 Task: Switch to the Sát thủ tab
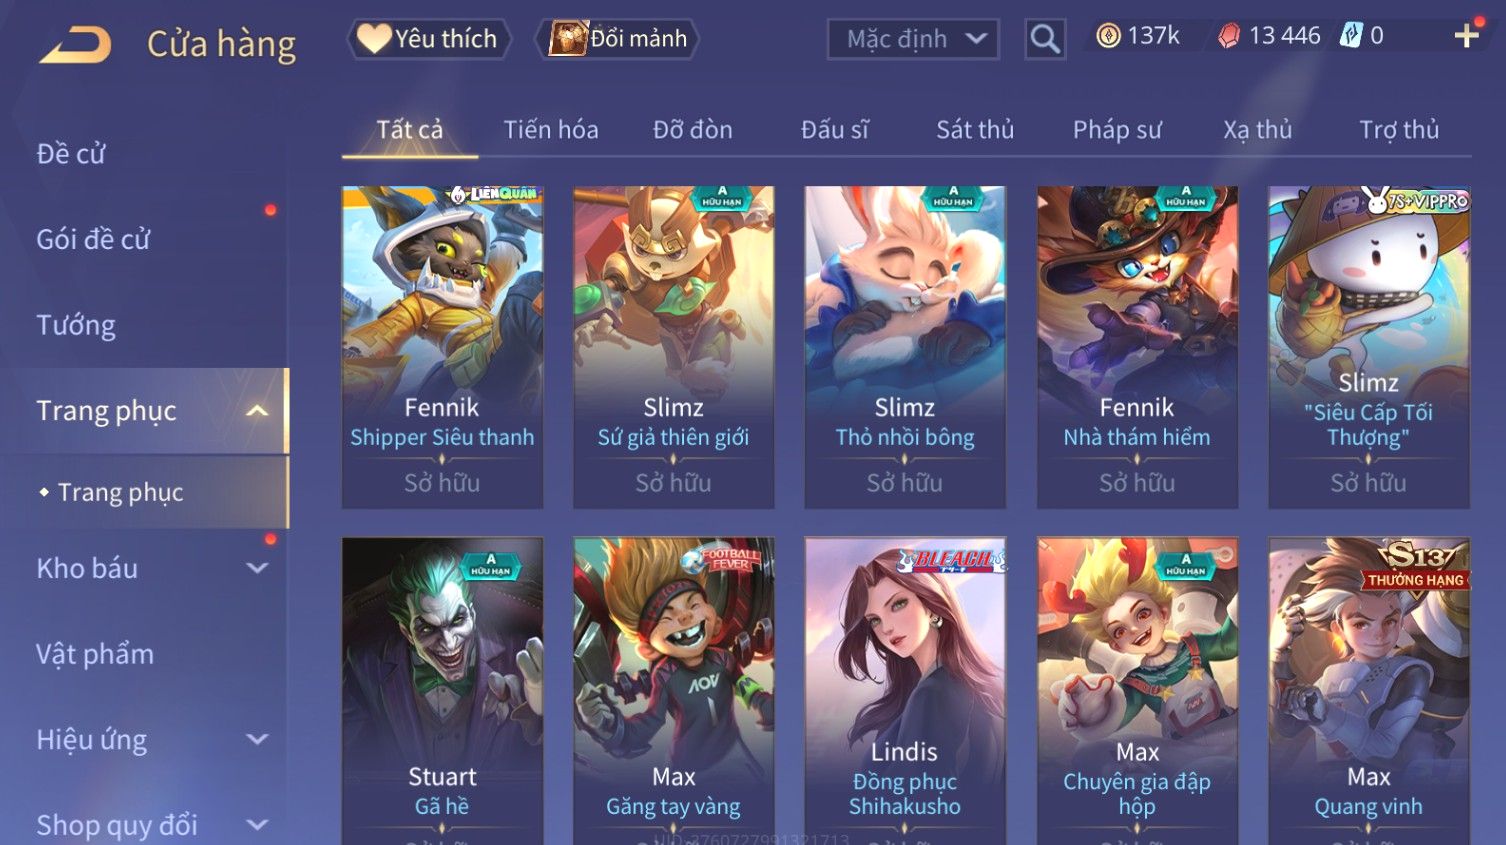tap(975, 130)
